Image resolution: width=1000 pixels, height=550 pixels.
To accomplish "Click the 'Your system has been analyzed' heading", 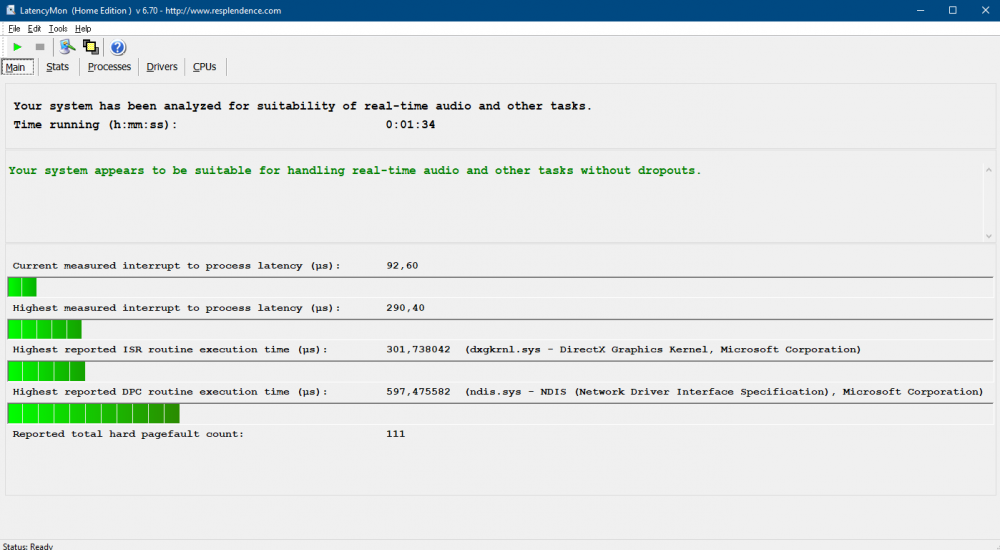I will point(303,106).
